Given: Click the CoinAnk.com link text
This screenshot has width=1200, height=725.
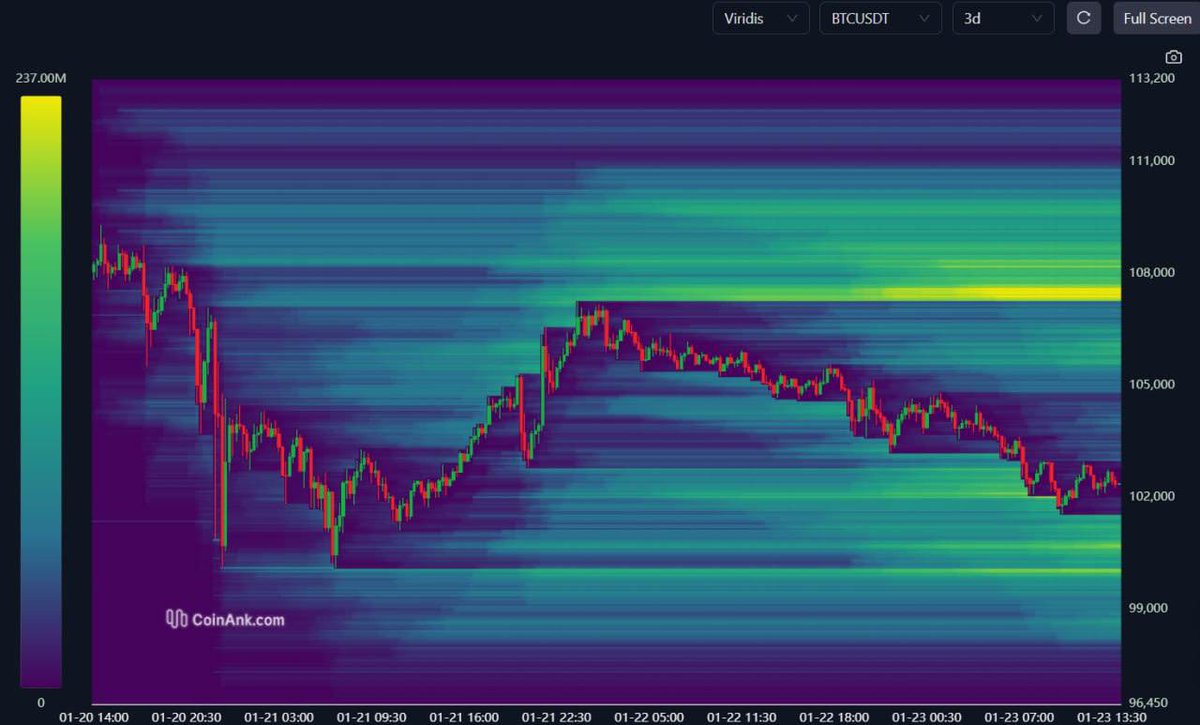Looking at the screenshot, I should click(x=241, y=618).
